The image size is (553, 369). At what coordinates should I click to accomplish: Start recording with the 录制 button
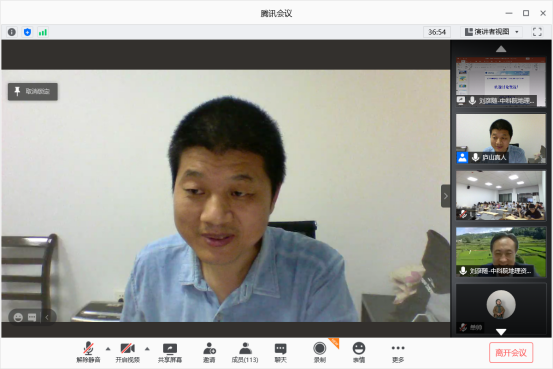click(320, 353)
